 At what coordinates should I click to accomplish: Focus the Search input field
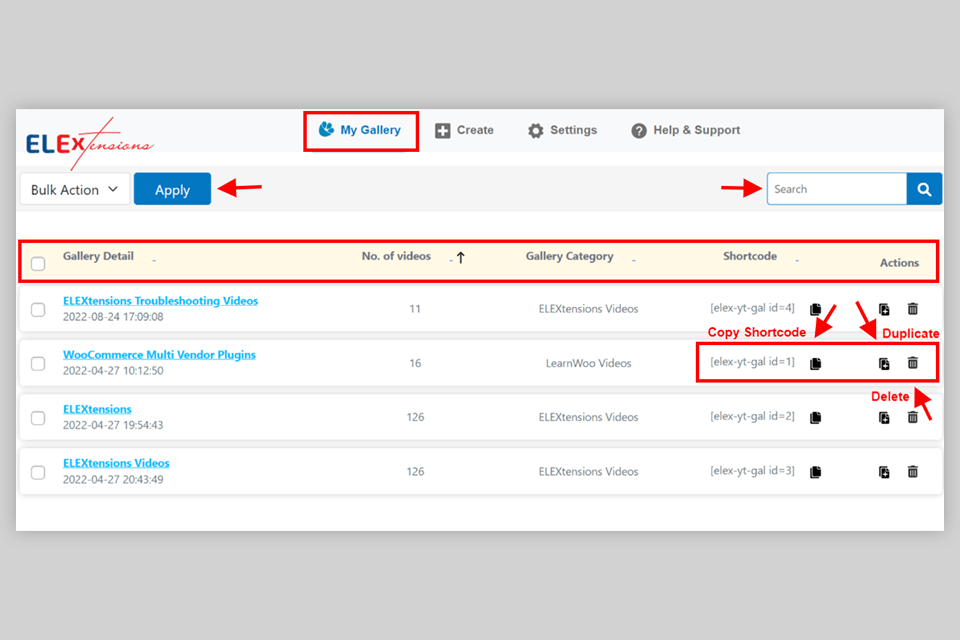(x=837, y=189)
